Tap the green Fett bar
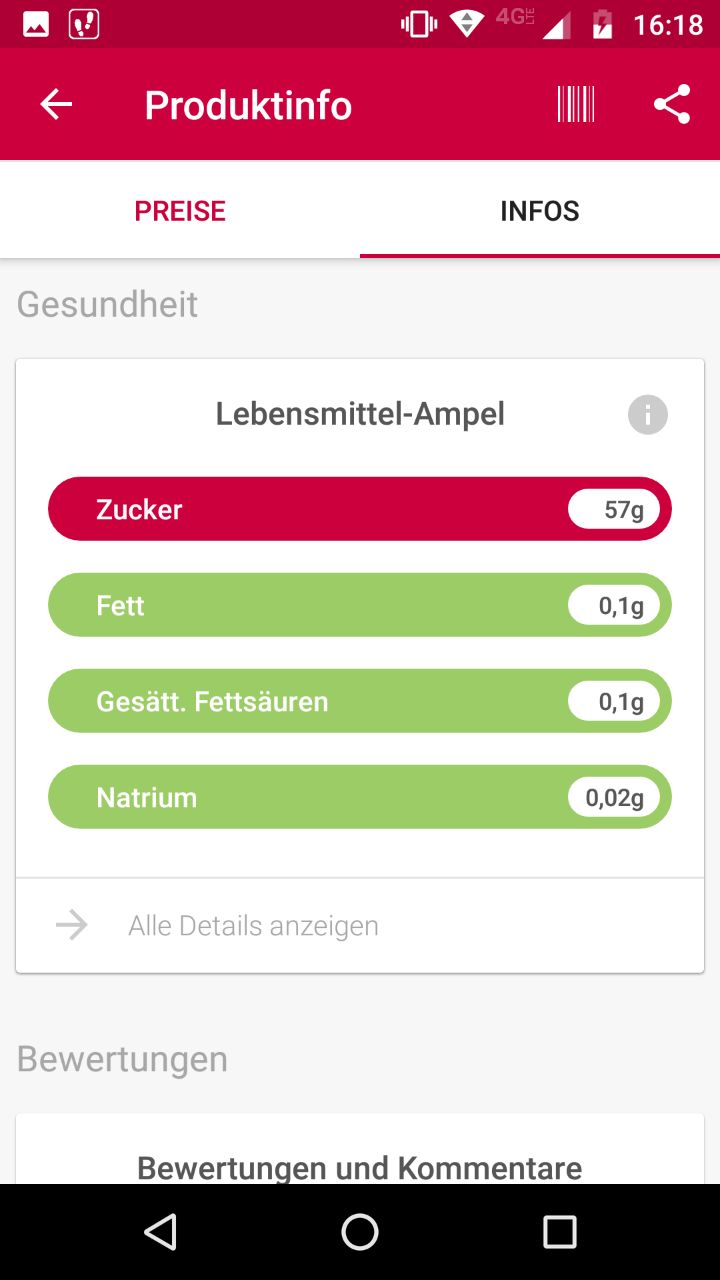Screen dimensions: 720x1280 [360, 605]
